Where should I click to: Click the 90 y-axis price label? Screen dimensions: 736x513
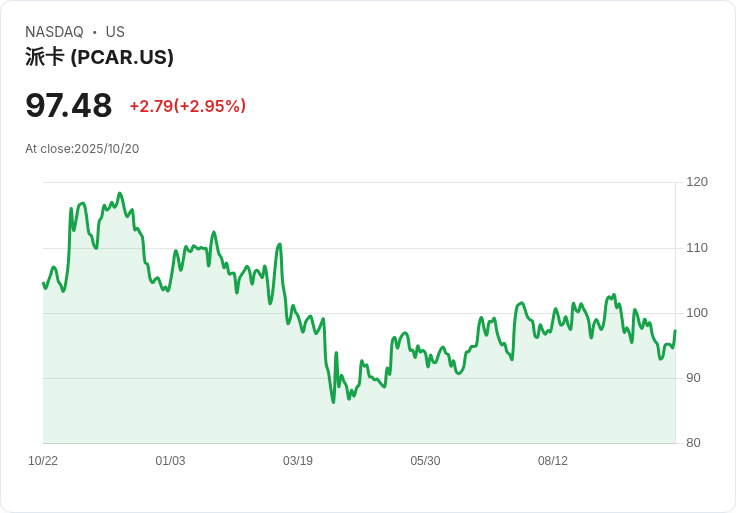(694, 378)
